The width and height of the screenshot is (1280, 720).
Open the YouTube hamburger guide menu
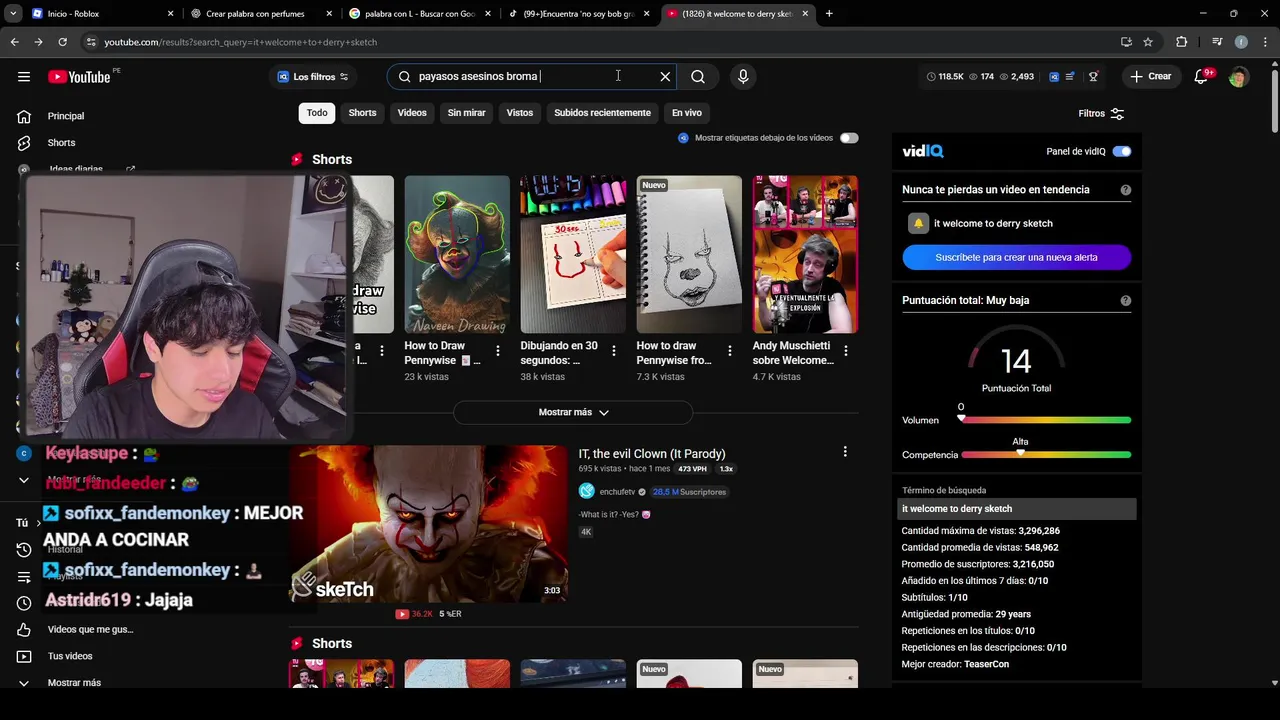pos(24,77)
